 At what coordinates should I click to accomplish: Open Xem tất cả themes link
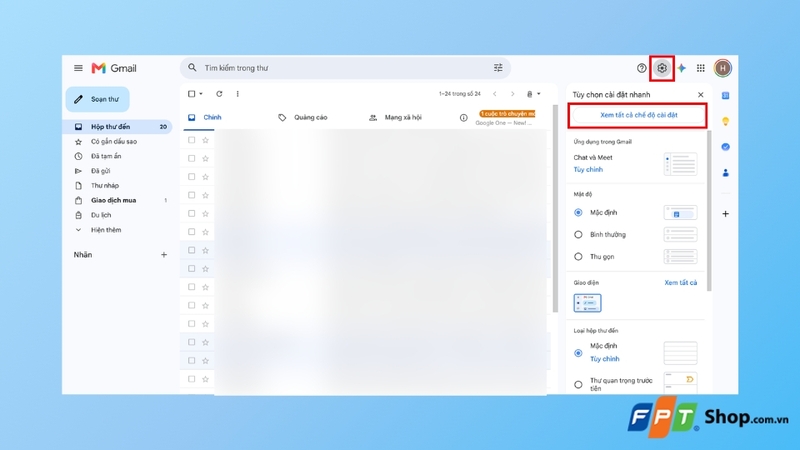click(680, 283)
